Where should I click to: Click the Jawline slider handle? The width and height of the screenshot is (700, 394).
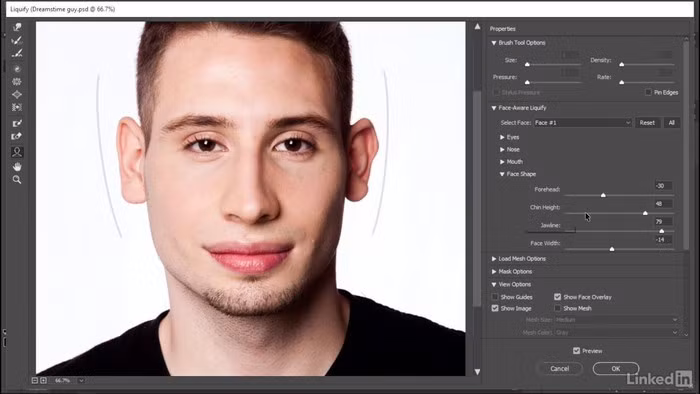pos(662,231)
